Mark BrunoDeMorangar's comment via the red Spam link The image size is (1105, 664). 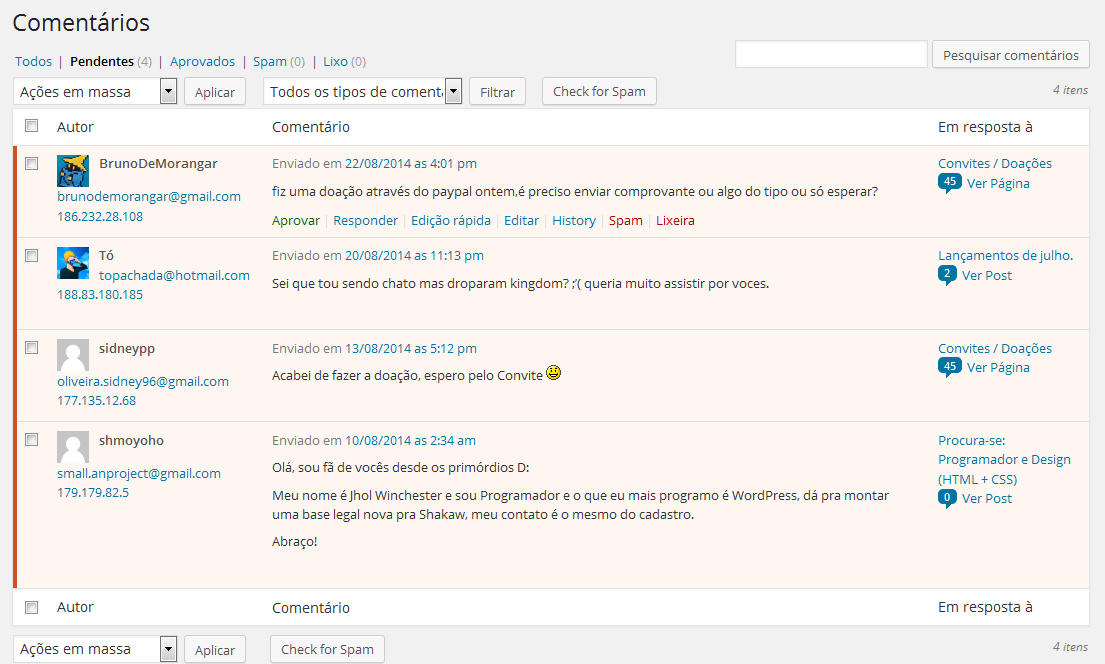coord(626,221)
